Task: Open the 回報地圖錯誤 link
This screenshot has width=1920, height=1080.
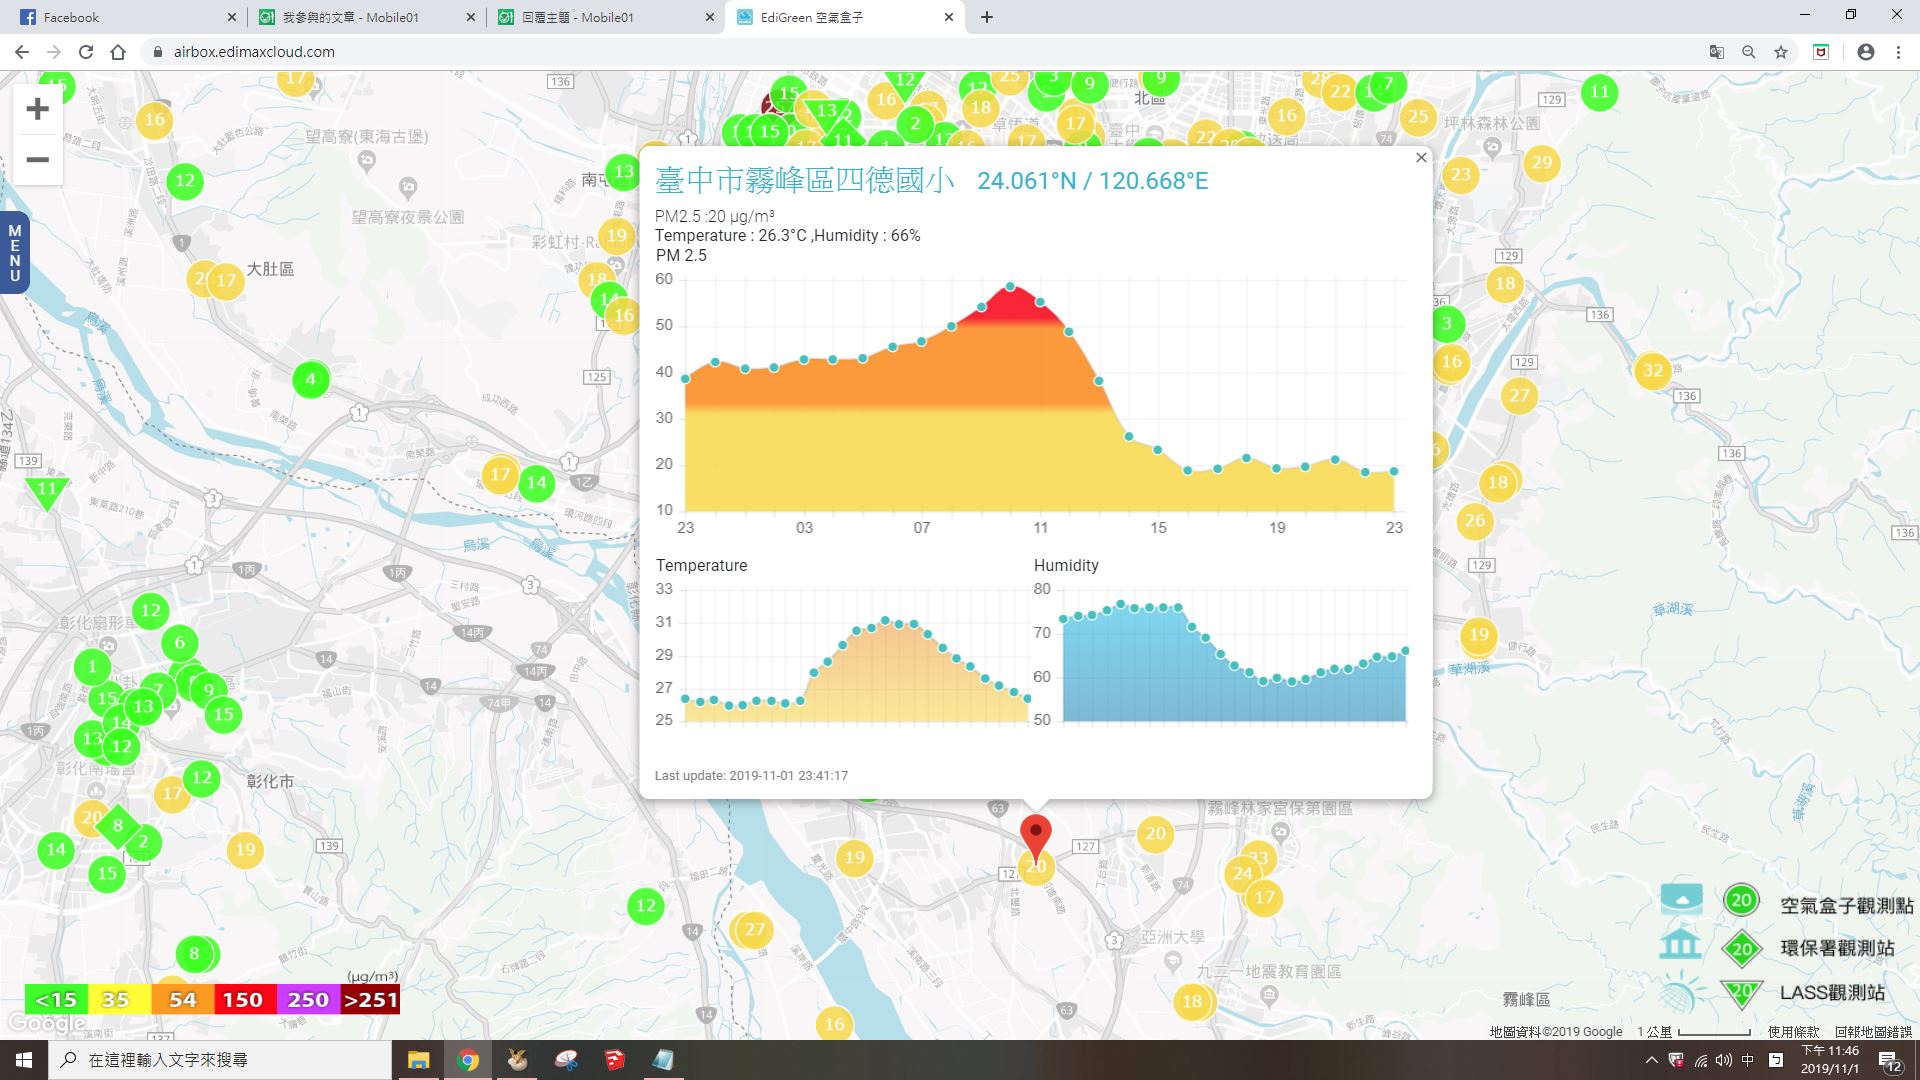Action: [1873, 1032]
